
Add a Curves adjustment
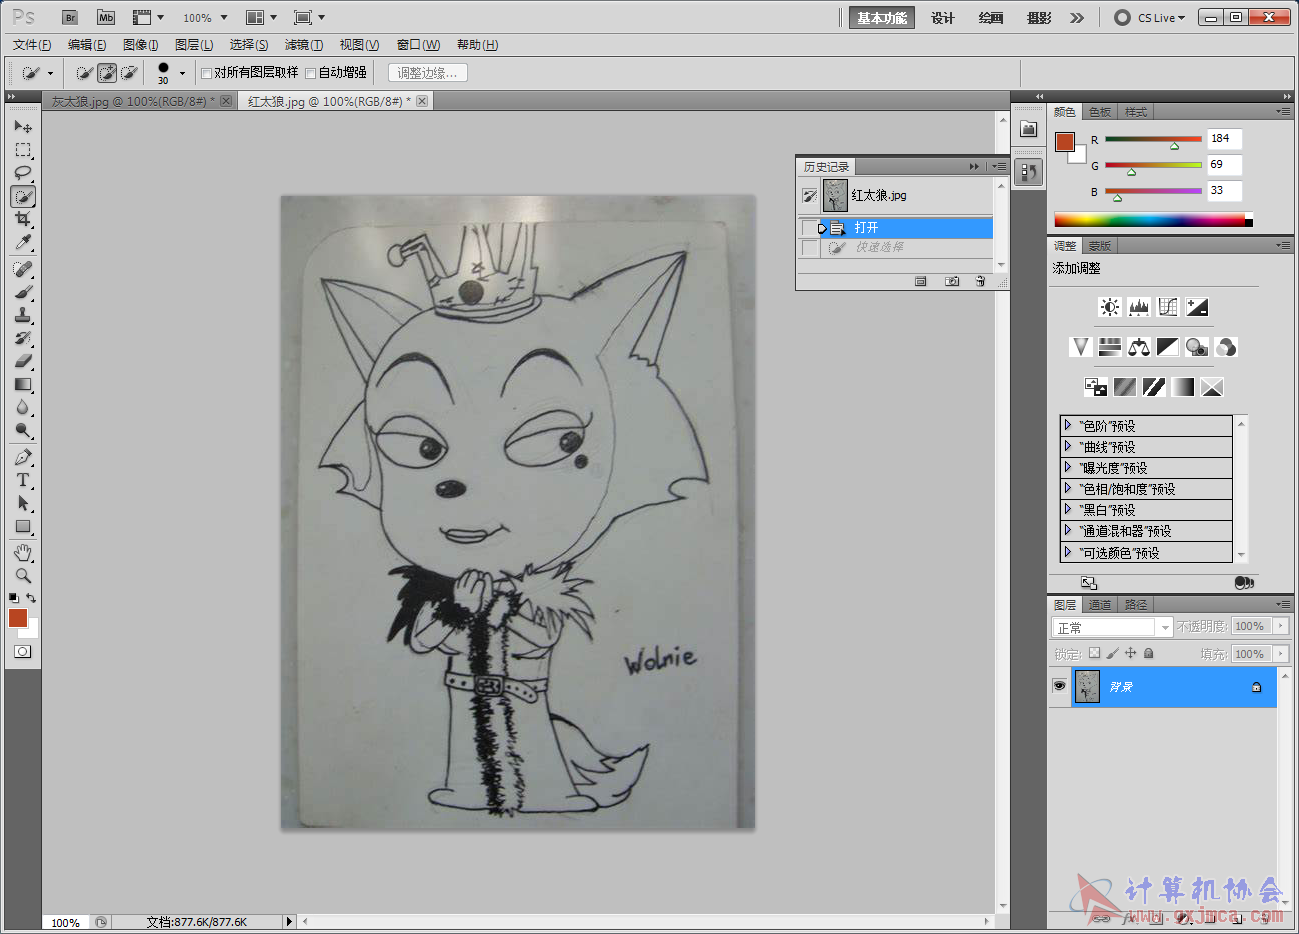(1168, 307)
